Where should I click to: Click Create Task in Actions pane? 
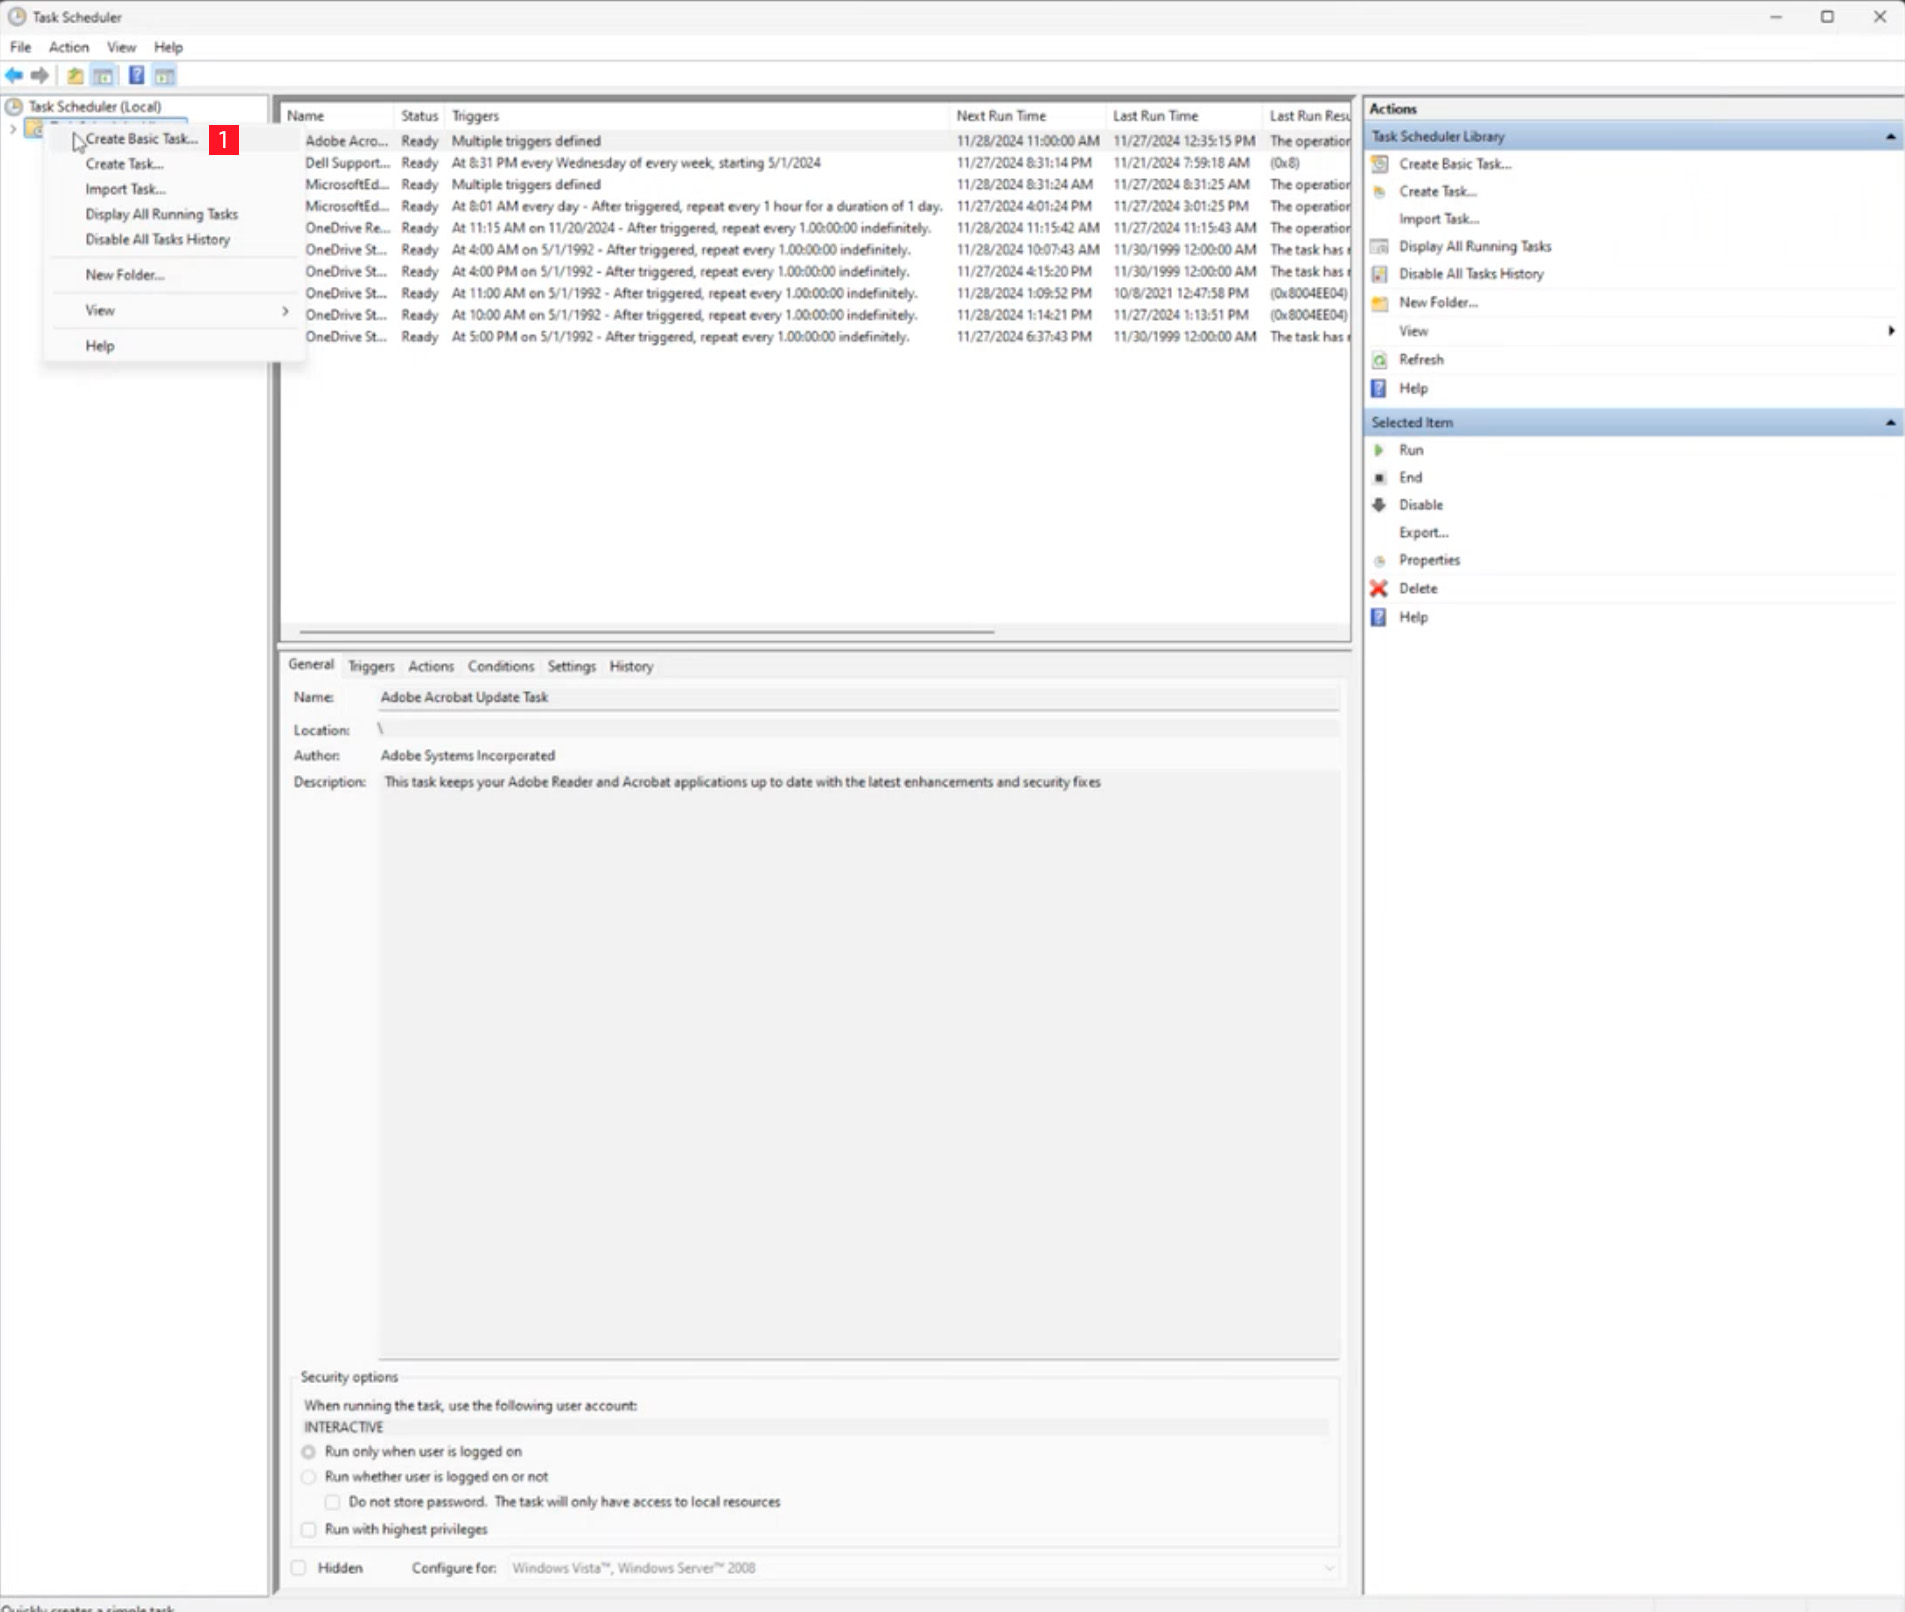coord(1437,192)
